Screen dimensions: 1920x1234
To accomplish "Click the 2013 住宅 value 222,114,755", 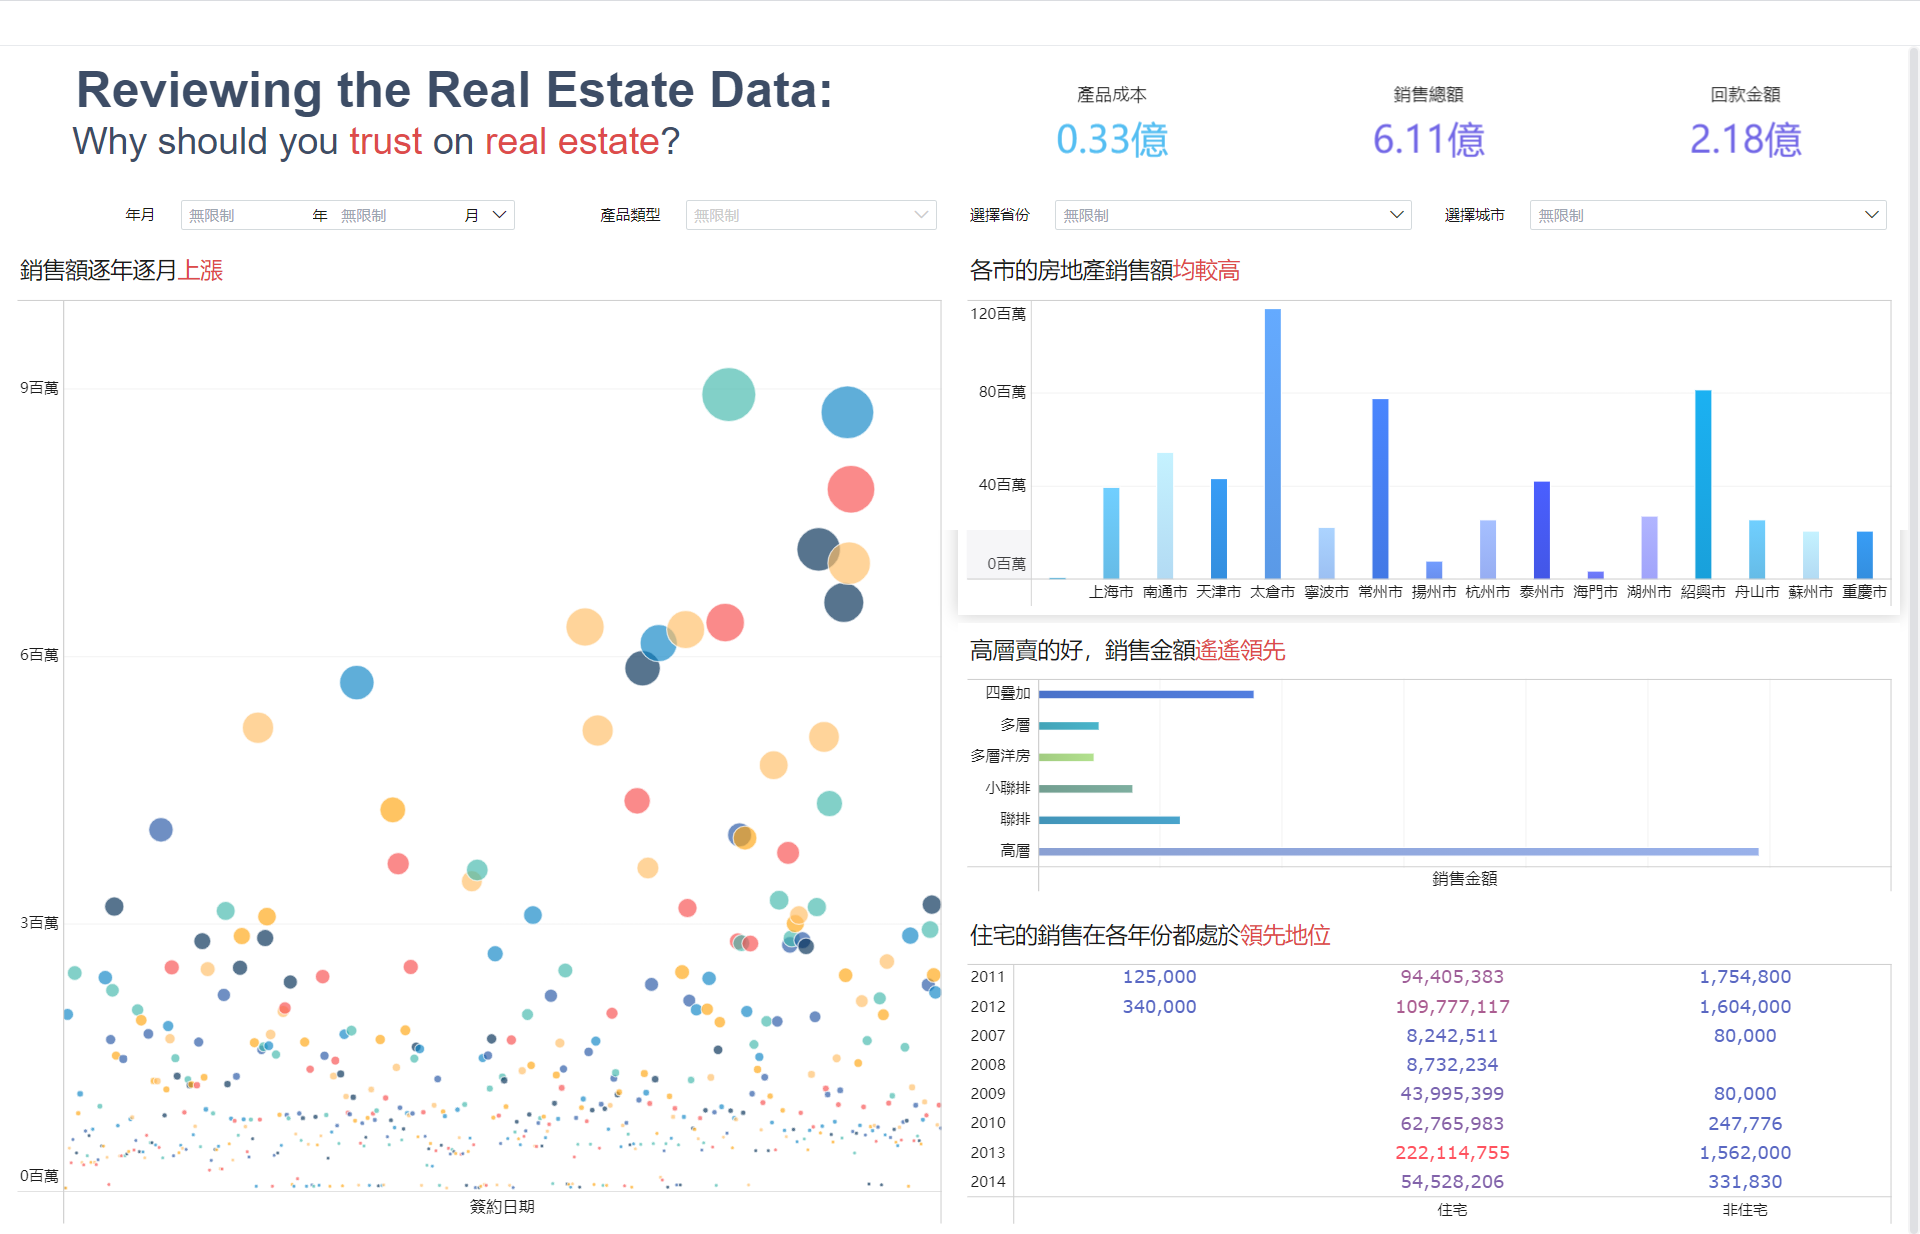I will point(1452,1153).
